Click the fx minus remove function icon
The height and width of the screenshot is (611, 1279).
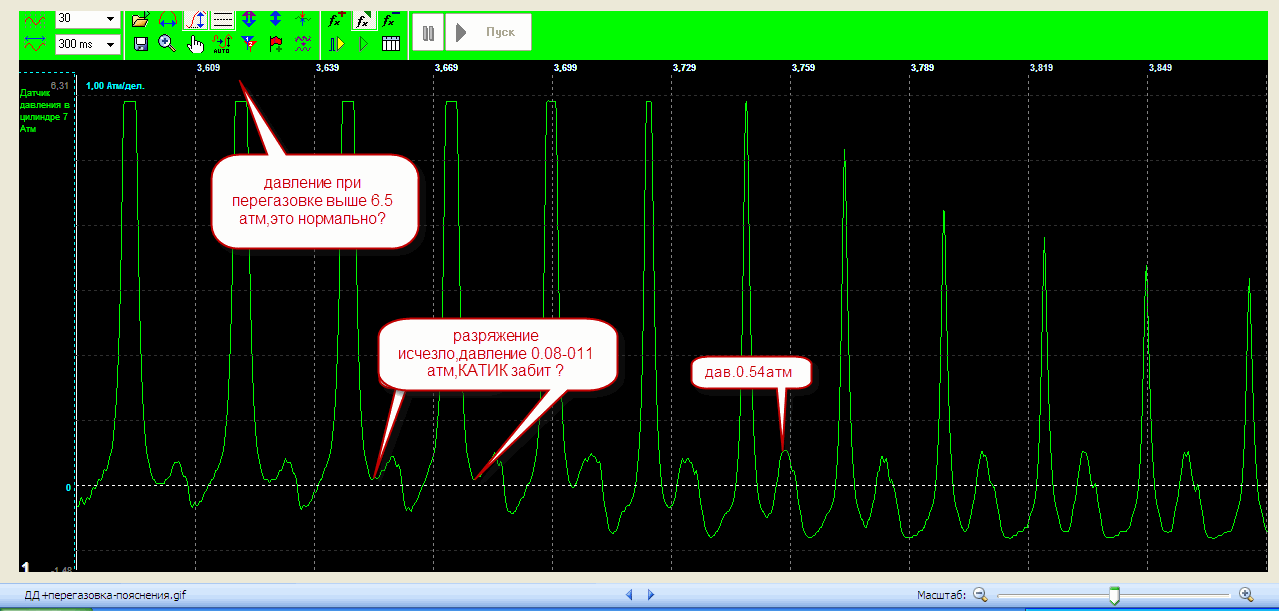pos(391,19)
